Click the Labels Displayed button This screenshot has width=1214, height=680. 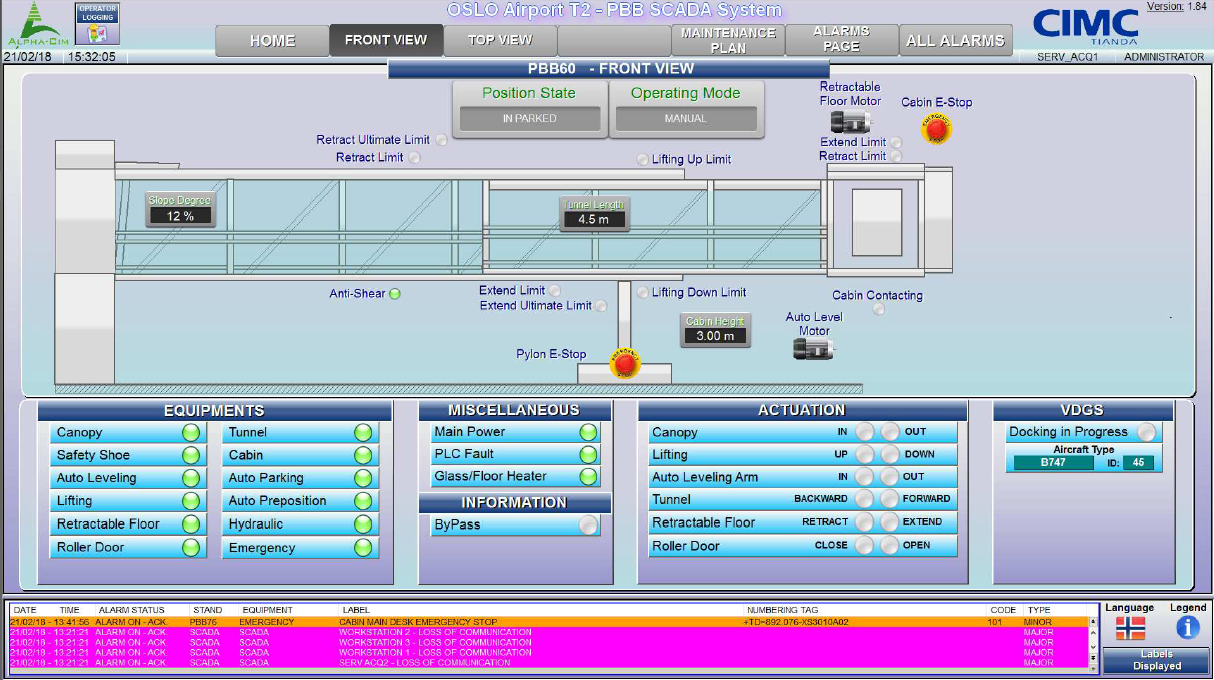tap(1156, 660)
